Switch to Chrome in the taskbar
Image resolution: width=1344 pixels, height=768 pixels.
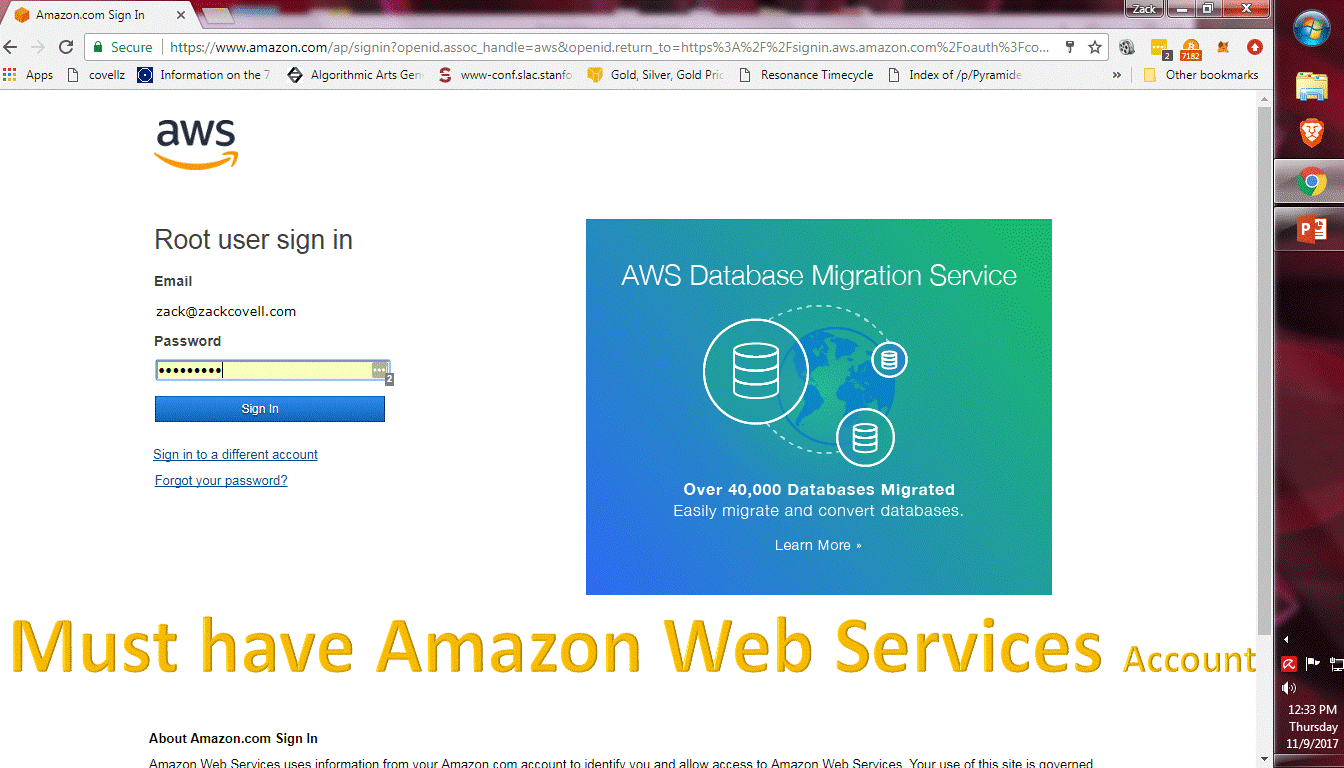tap(1311, 183)
